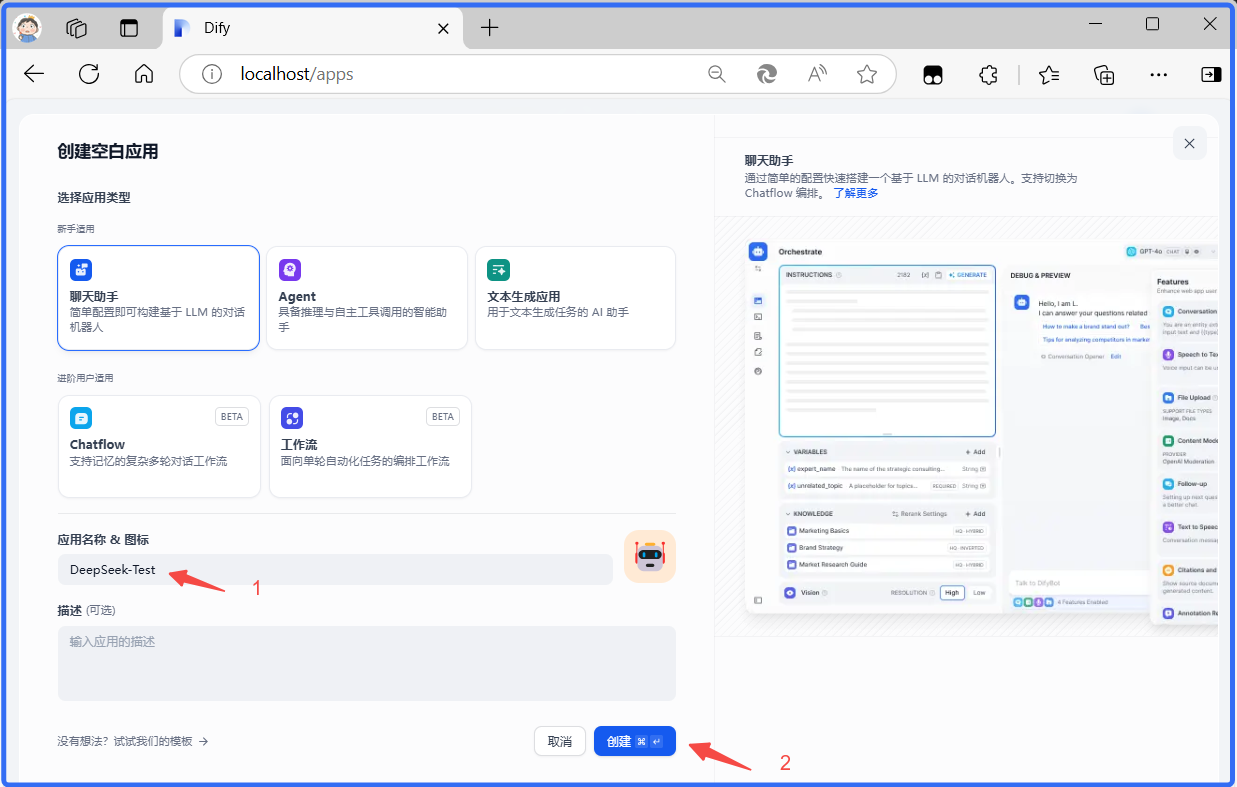Open the browser home page icon
The image size is (1237, 787).
click(x=144, y=74)
